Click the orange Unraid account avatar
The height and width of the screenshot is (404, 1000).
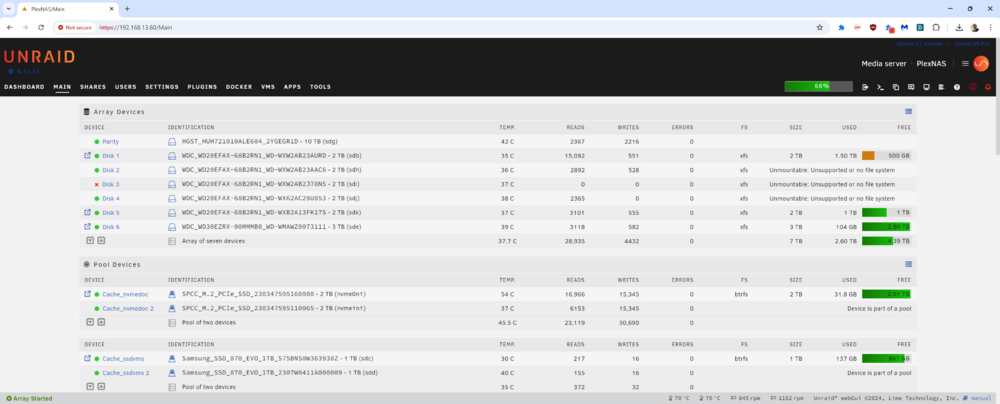click(981, 64)
